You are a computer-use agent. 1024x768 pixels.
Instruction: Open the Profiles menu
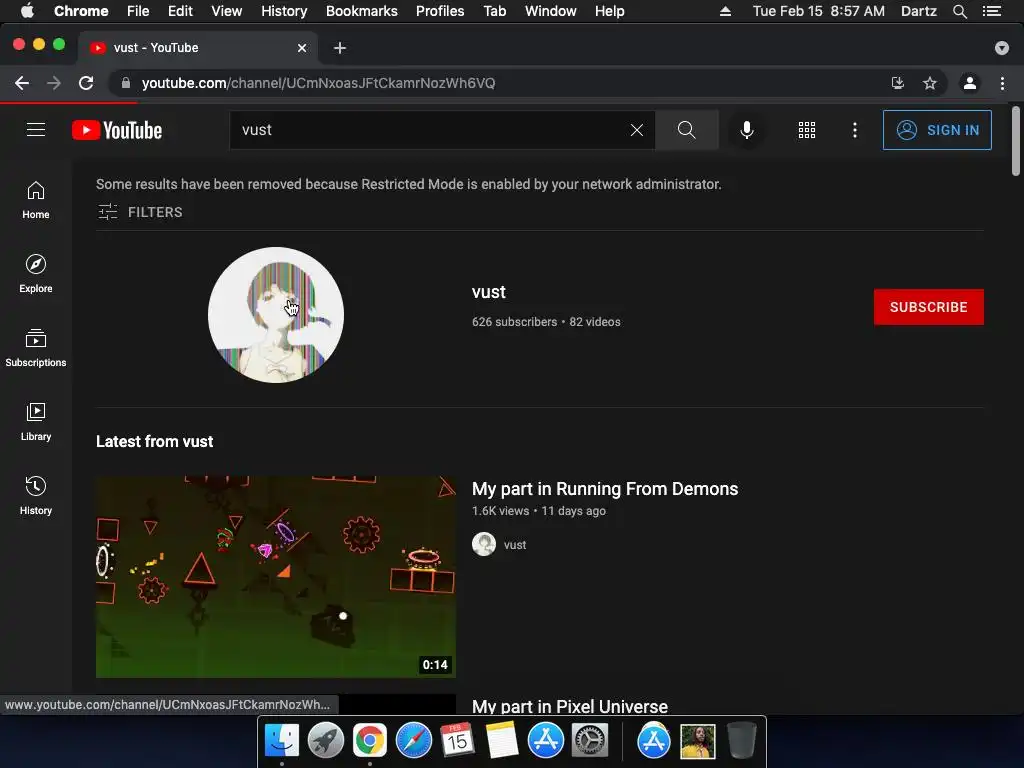point(440,11)
